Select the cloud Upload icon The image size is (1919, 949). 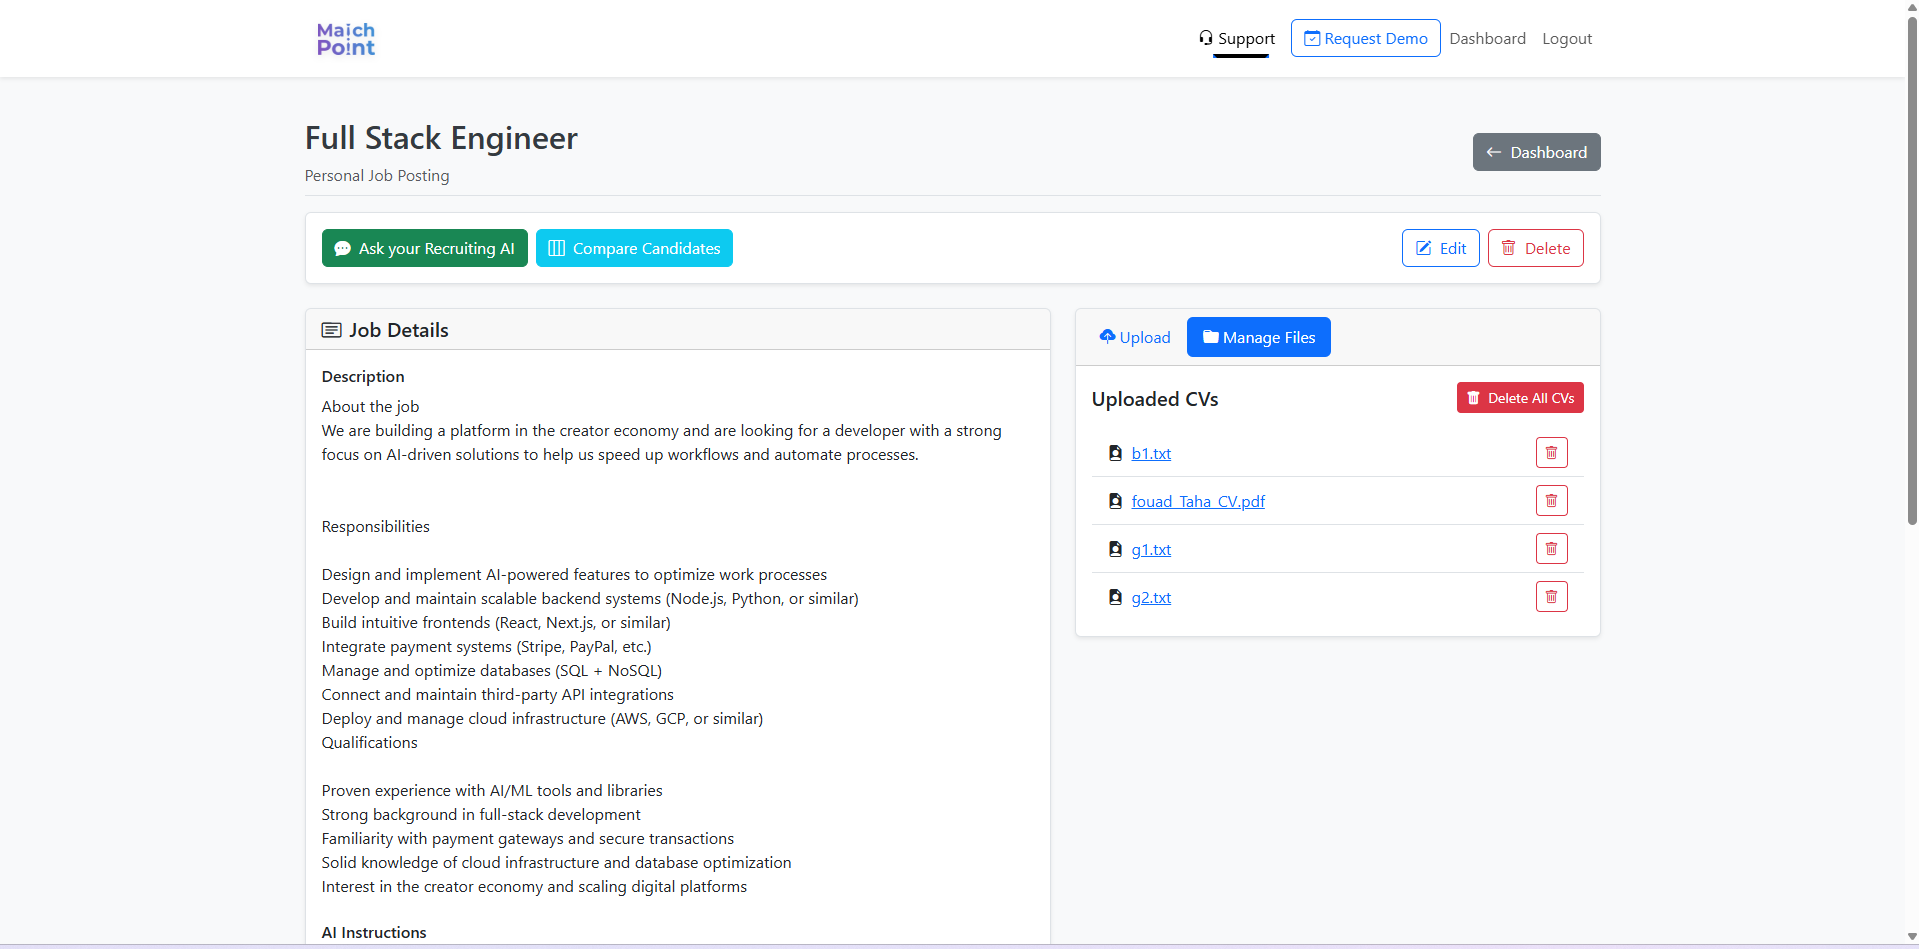[1106, 337]
